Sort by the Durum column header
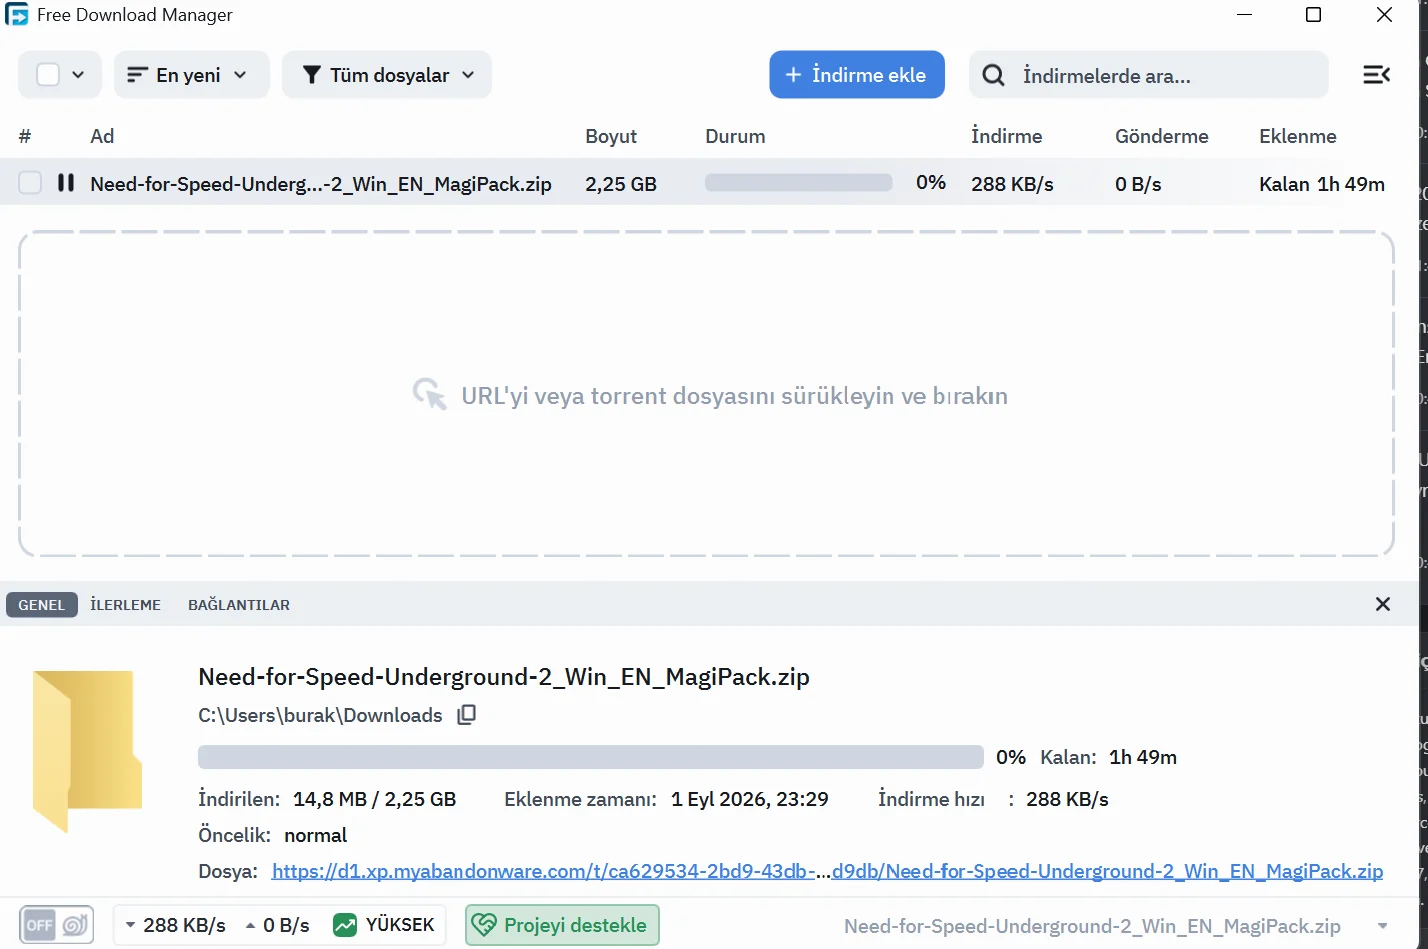 point(735,136)
